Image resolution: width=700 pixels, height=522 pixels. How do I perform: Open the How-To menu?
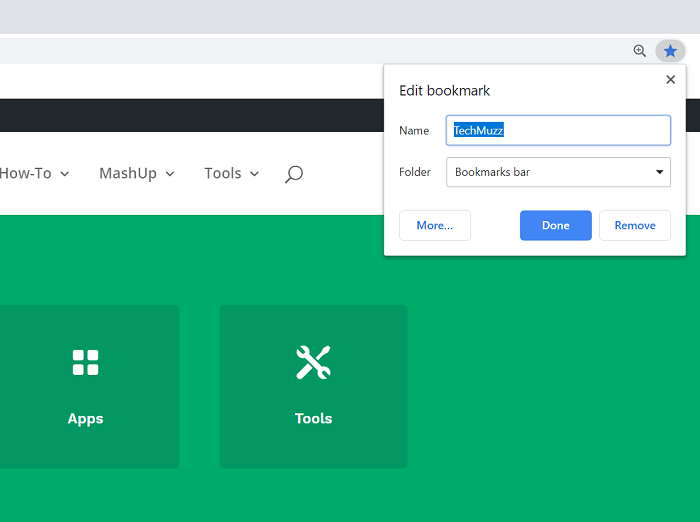tap(34, 173)
